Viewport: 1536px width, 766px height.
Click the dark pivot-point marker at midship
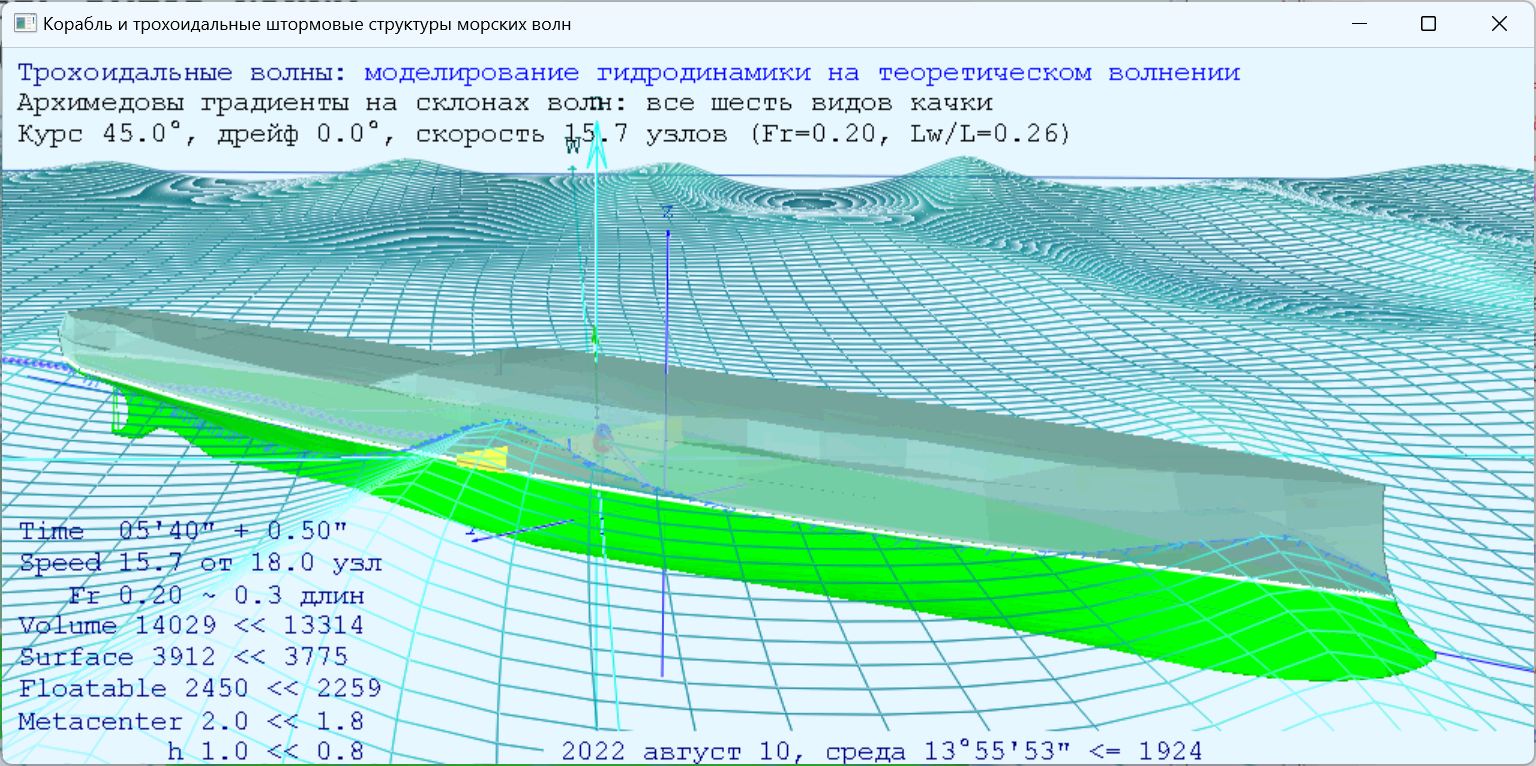600,432
